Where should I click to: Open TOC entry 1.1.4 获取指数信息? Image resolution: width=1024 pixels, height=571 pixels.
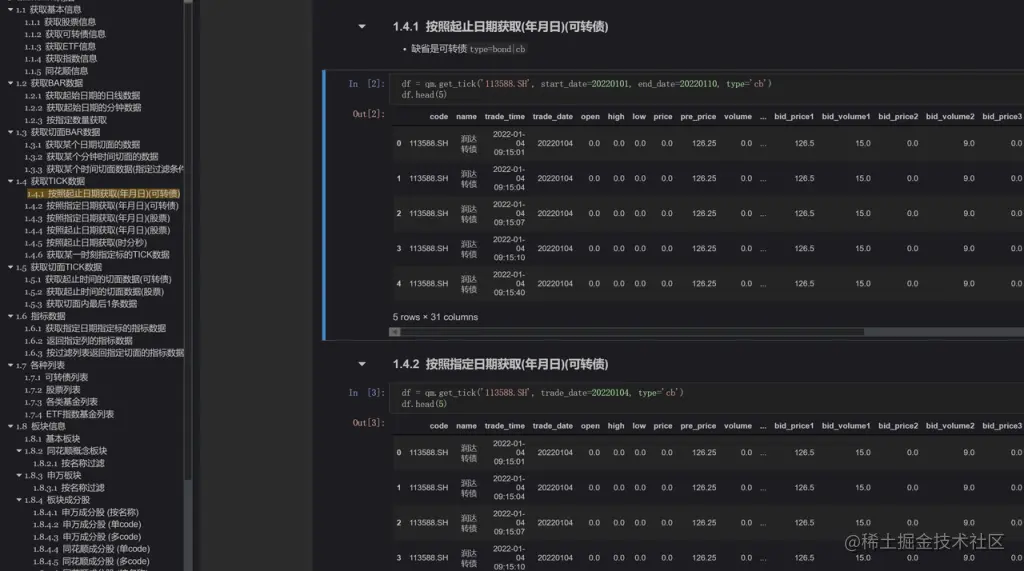pos(61,59)
